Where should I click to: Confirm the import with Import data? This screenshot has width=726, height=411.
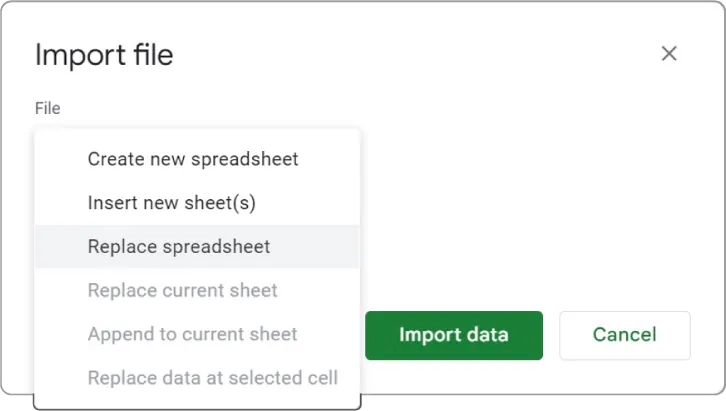pos(453,335)
